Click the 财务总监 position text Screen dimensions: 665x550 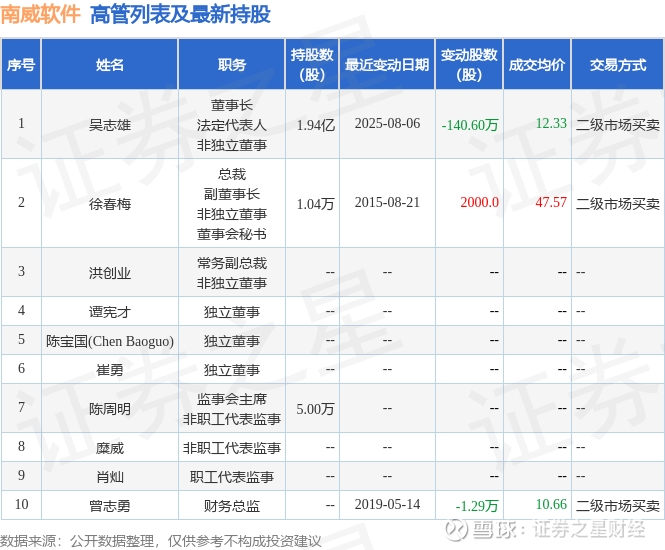(232, 506)
